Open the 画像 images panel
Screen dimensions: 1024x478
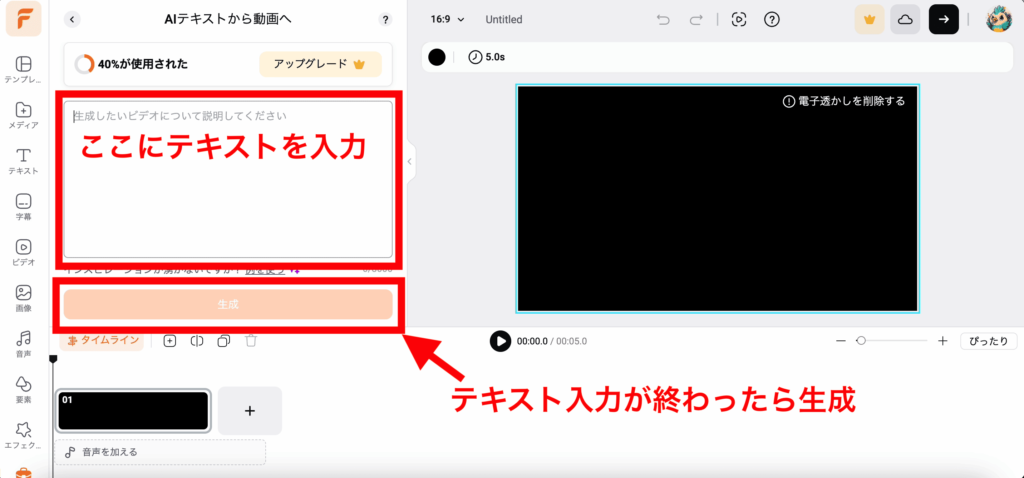(24, 298)
